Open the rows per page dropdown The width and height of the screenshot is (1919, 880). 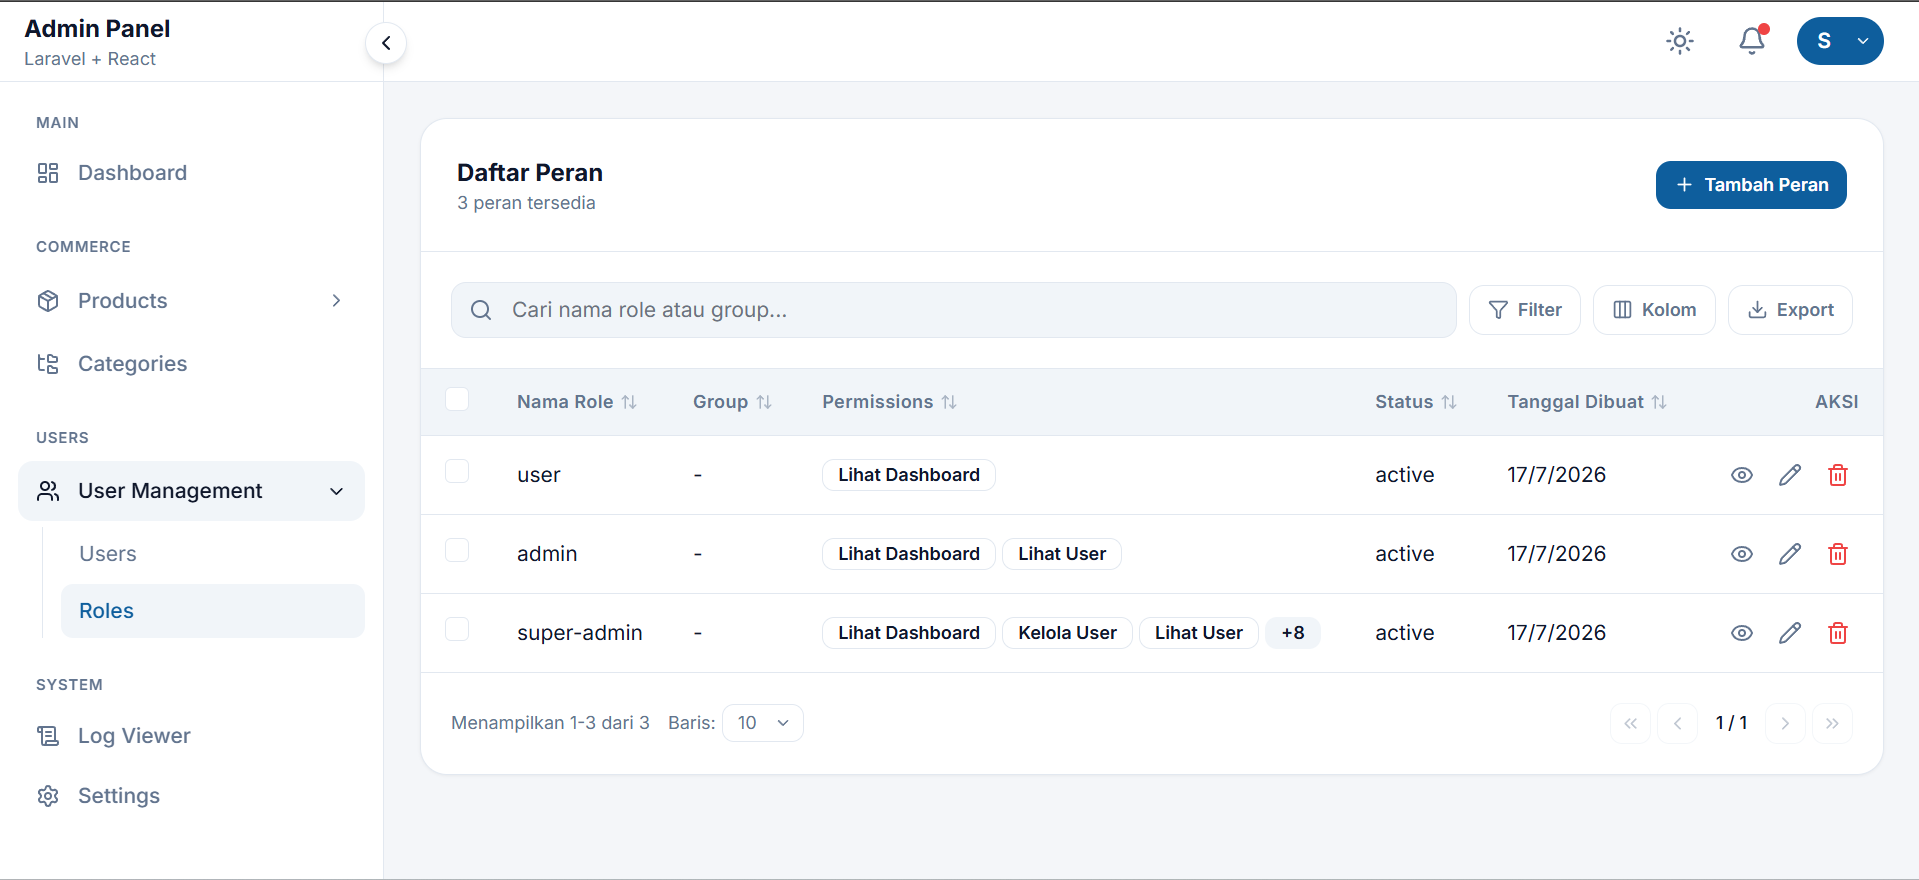click(763, 723)
